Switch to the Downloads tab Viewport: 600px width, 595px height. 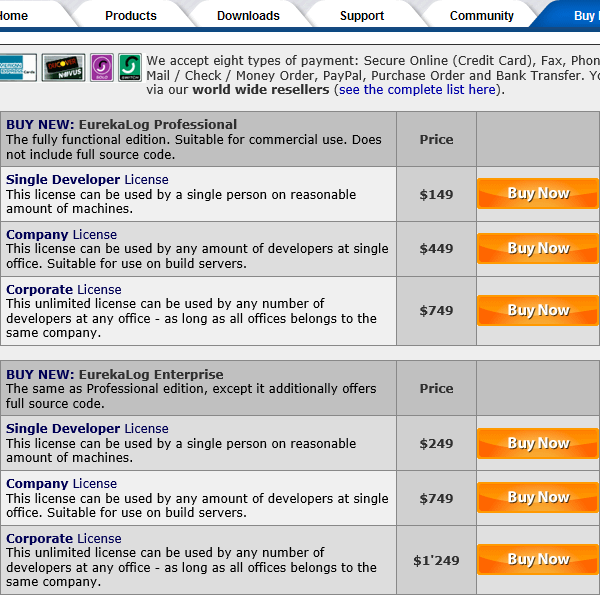tap(248, 16)
